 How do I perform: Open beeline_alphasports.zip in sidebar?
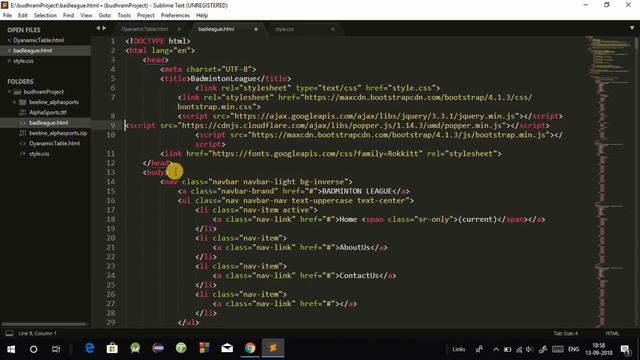[58, 133]
